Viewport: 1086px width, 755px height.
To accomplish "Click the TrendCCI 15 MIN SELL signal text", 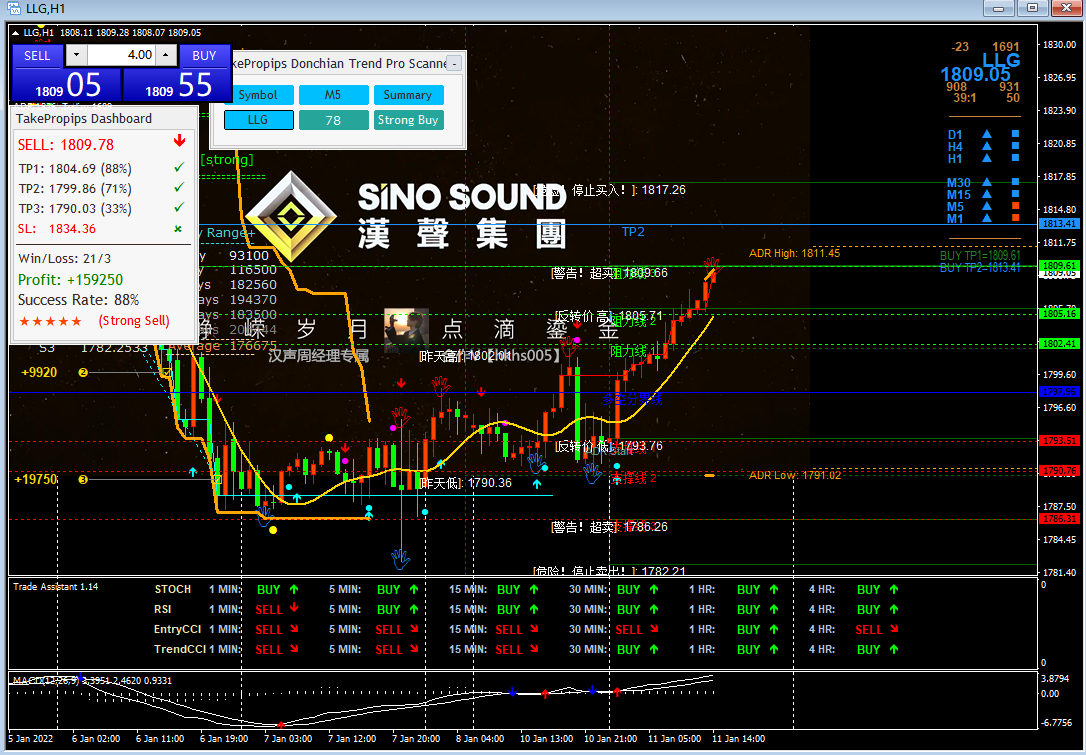I will (509, 650).
